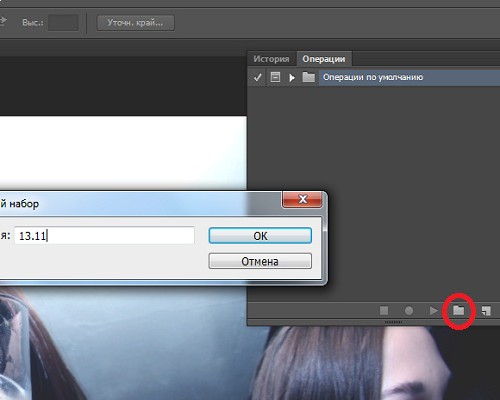The image size is (500, 400).
Task: Click the Create new action page icon
Action: [486, 311]
